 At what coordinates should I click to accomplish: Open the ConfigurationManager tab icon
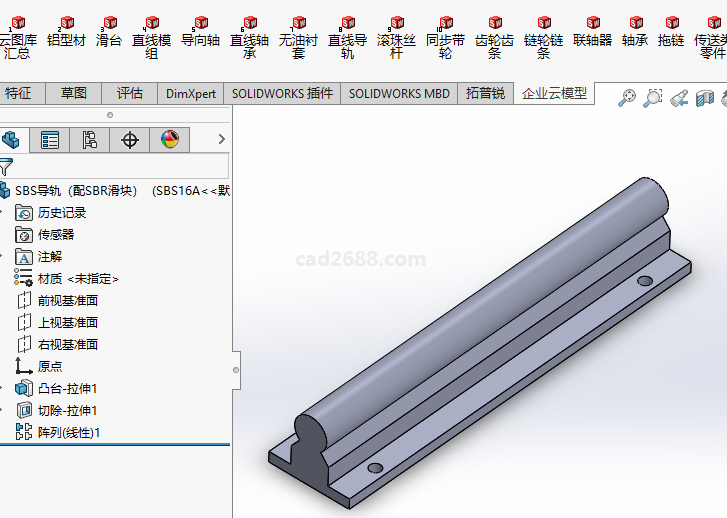click(x=90, y=140)
